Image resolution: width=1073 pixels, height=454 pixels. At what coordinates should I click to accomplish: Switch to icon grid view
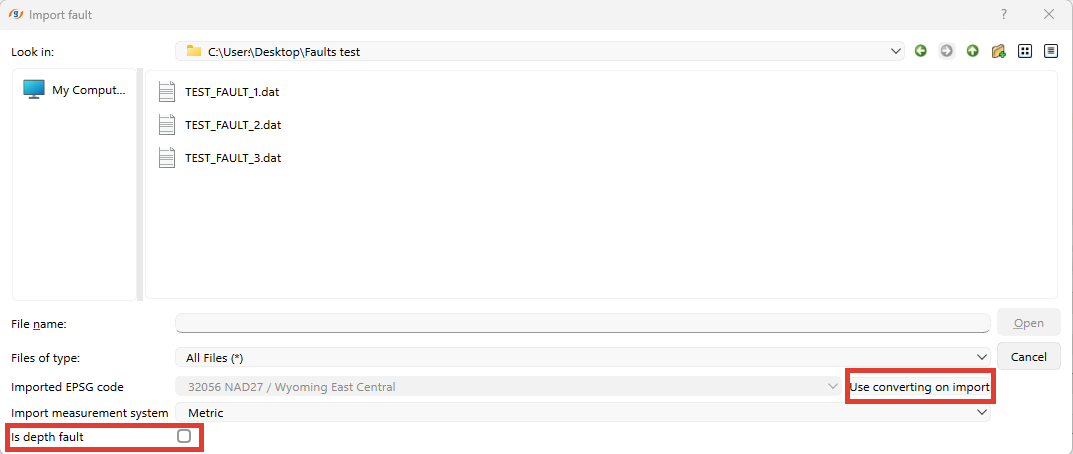tap(1024, 51)
